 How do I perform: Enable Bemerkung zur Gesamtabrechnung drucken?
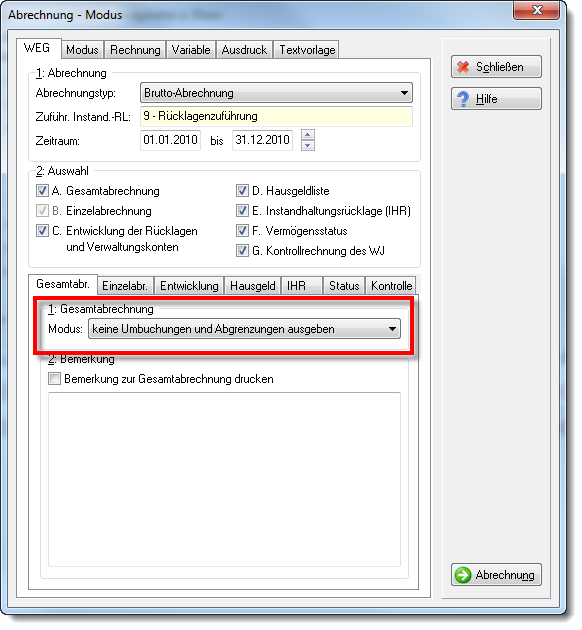[54, 379]
